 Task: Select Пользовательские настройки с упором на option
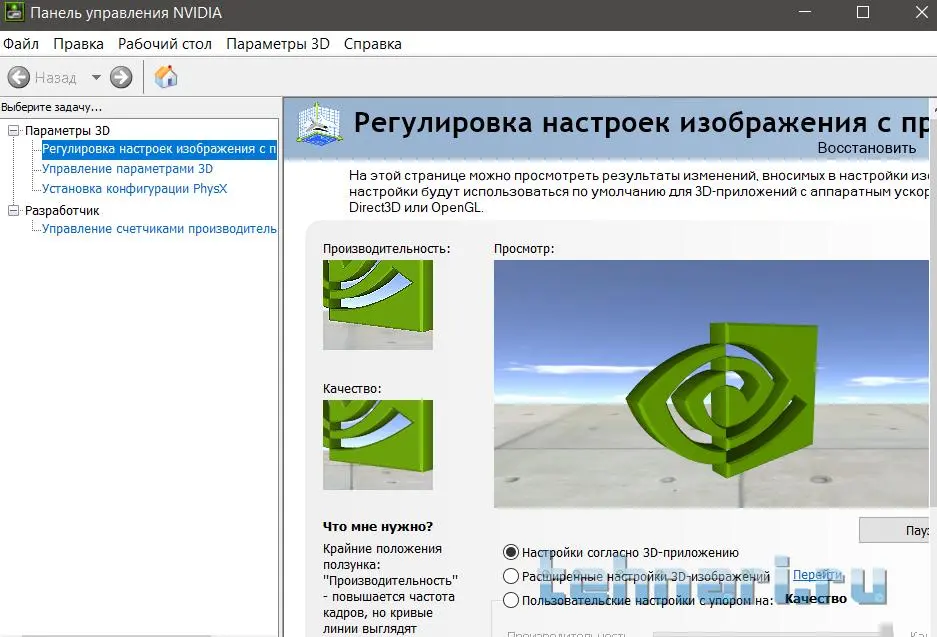coord(511,600)
